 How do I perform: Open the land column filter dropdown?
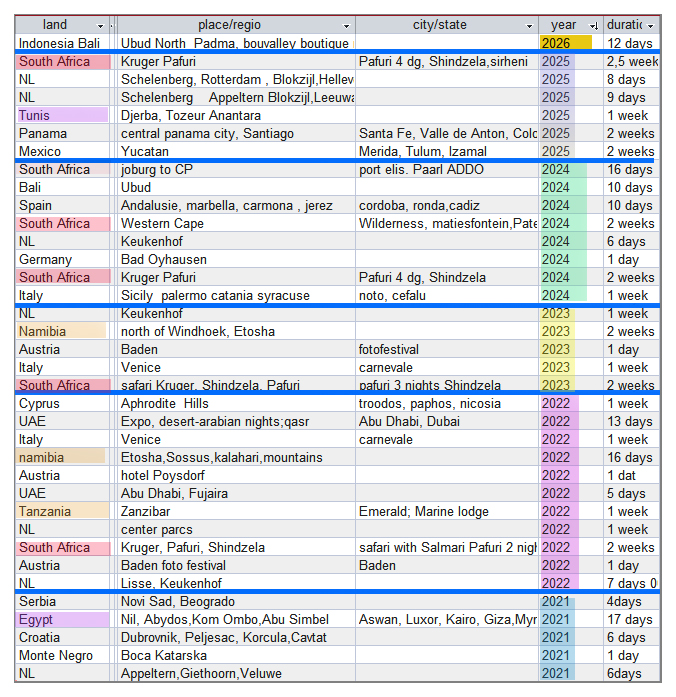pyautogui.click(x=100, y=25)
